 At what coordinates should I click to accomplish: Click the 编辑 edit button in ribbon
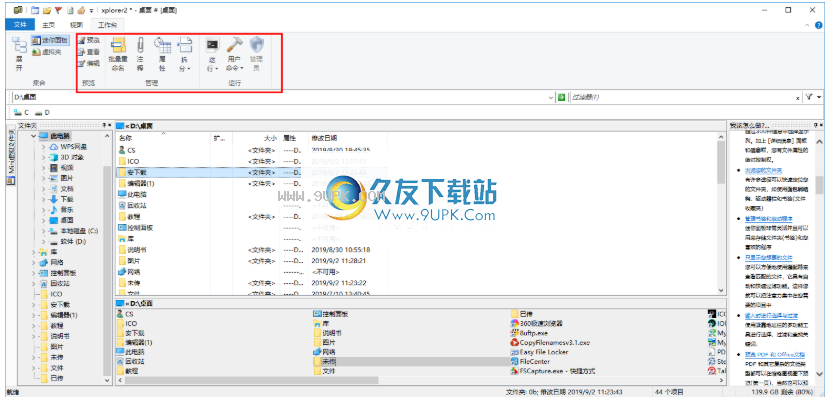88,63
